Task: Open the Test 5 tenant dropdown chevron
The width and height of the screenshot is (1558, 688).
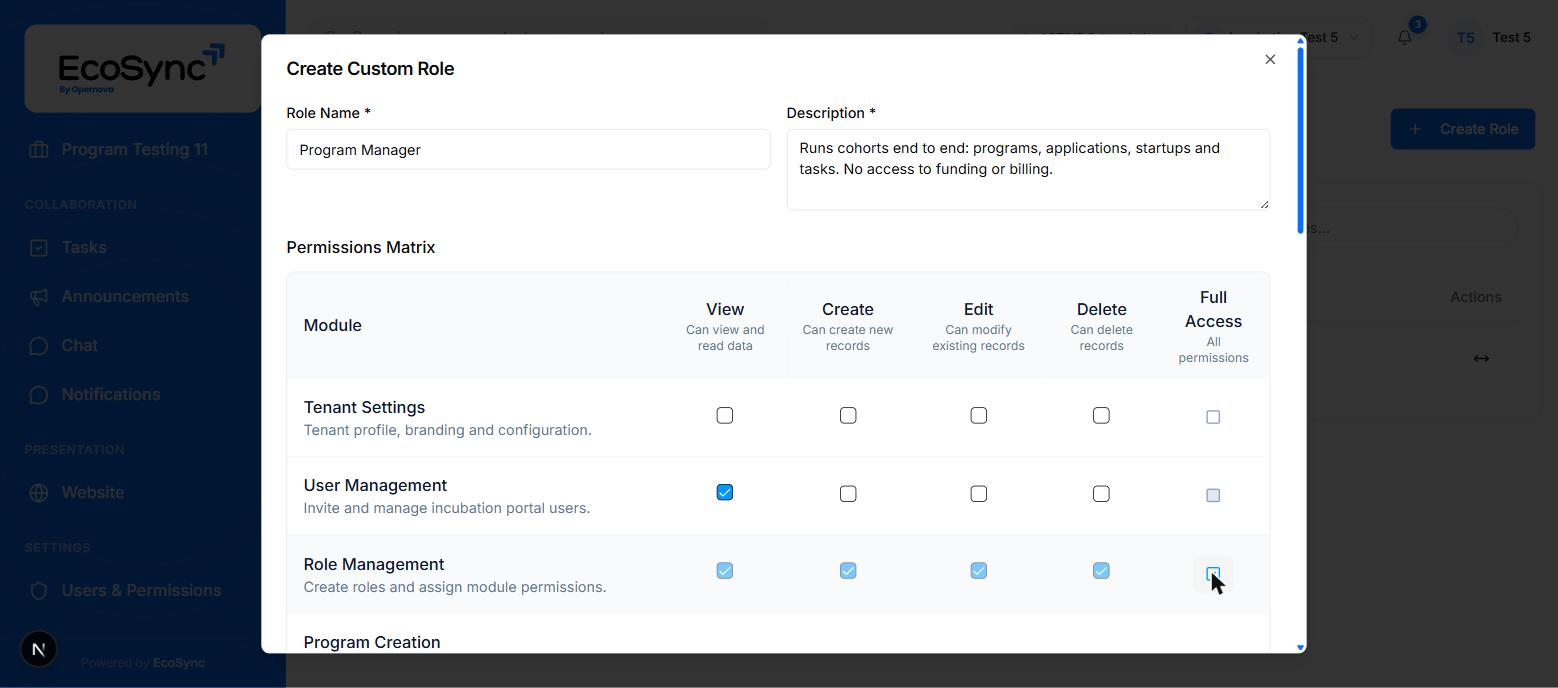Action: (1354, 37)
